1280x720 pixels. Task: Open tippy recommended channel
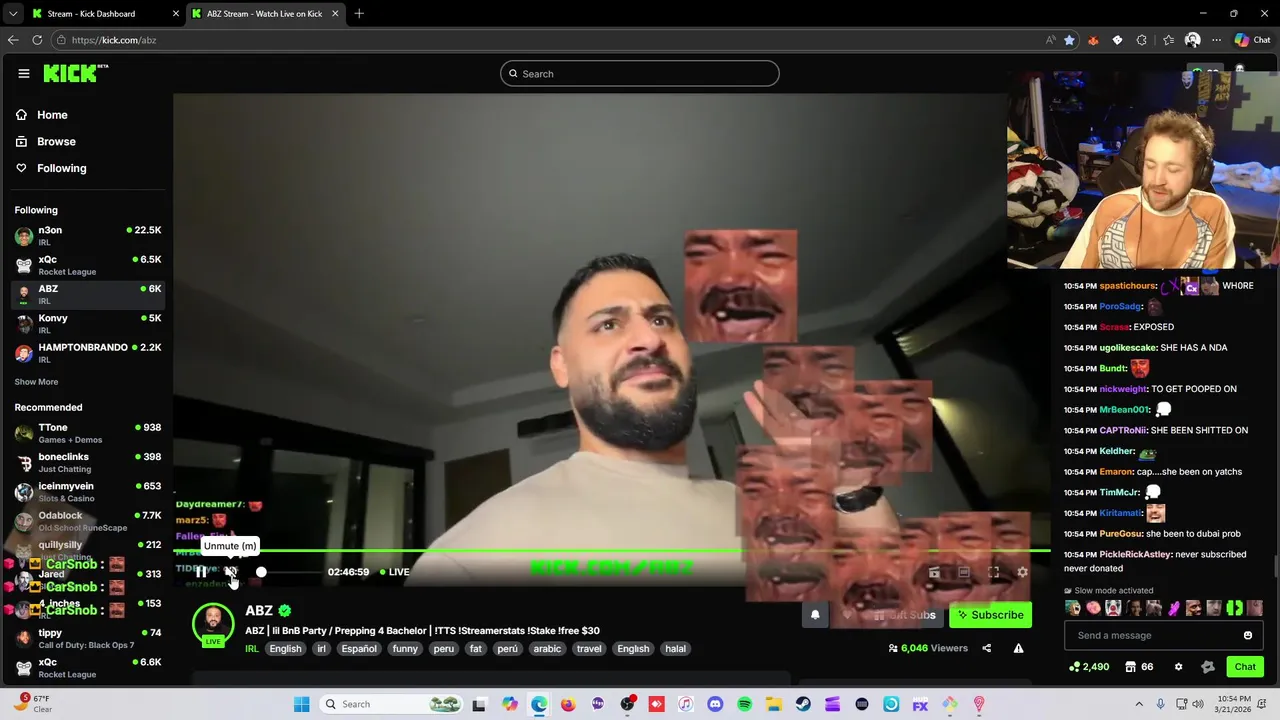[x=87, y=638]
